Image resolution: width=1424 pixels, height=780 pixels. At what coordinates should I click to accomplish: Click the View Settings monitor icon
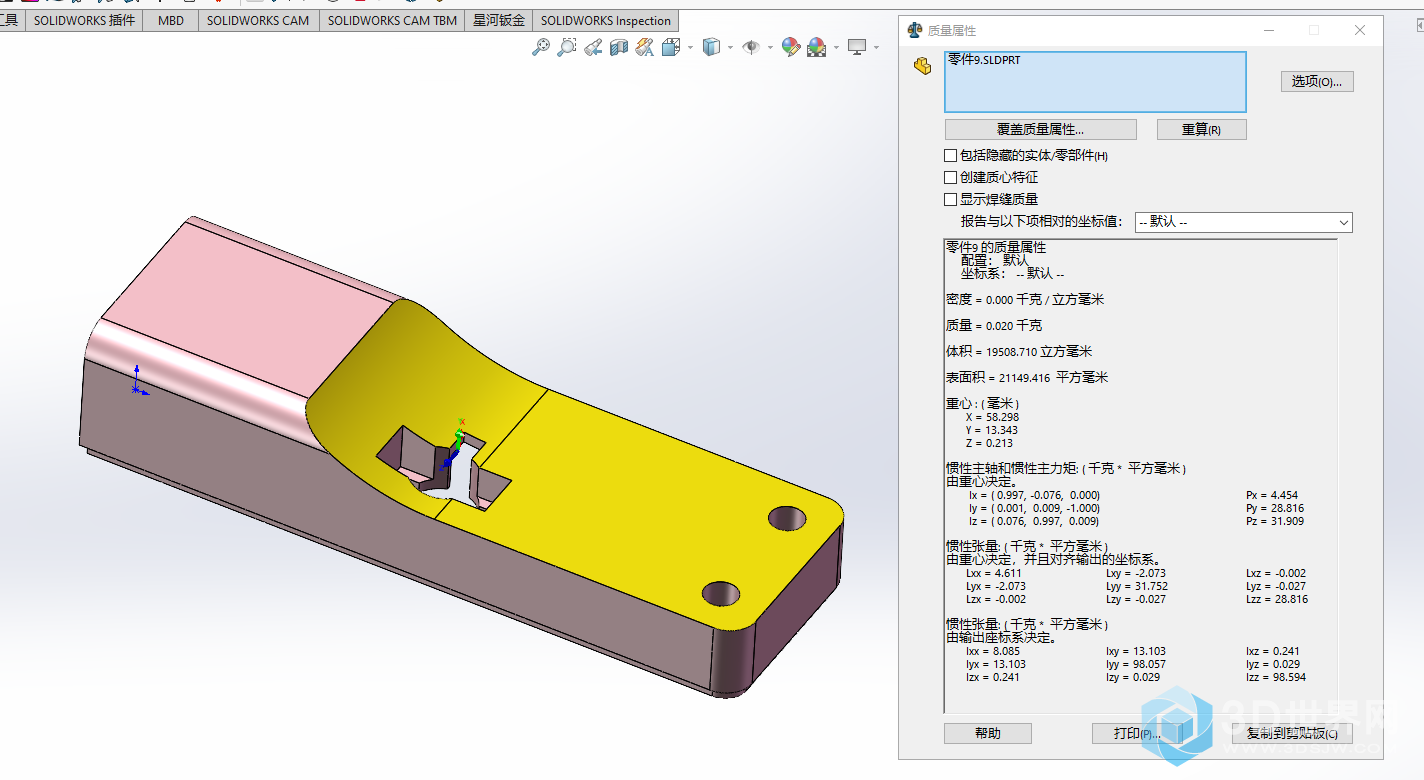pos(856,46)
